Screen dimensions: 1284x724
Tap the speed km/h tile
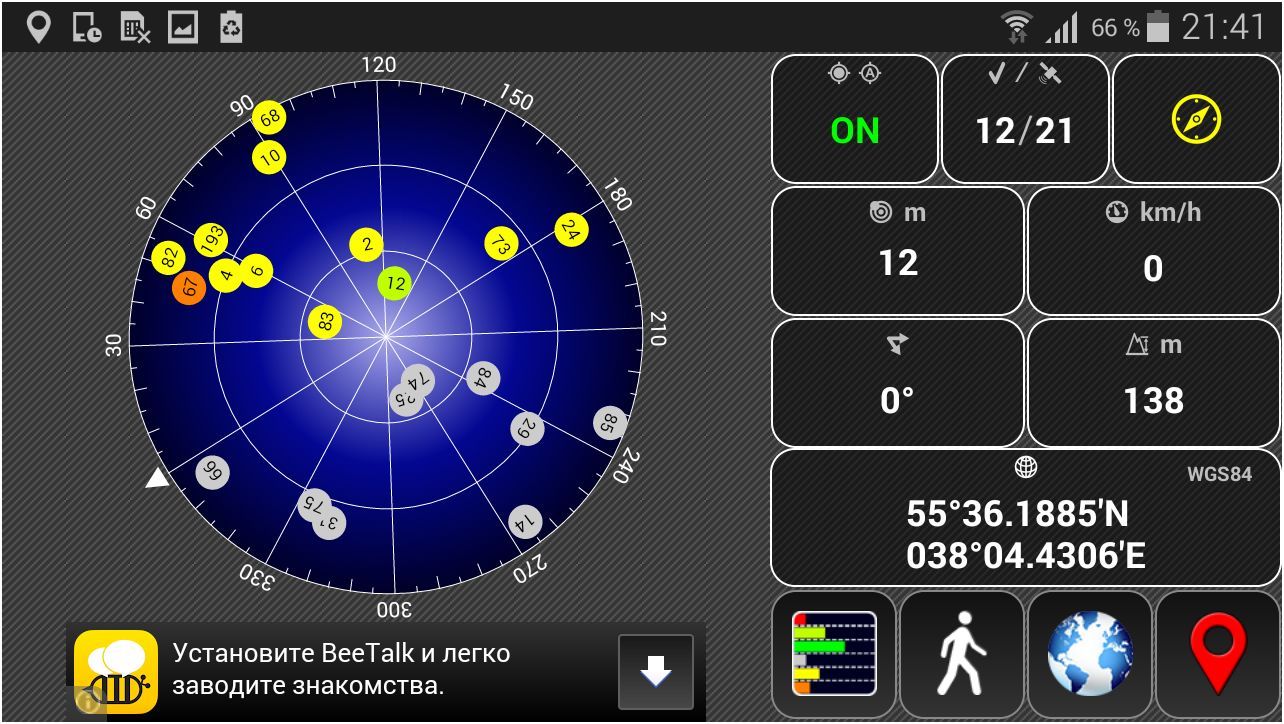coord(1153,251)
